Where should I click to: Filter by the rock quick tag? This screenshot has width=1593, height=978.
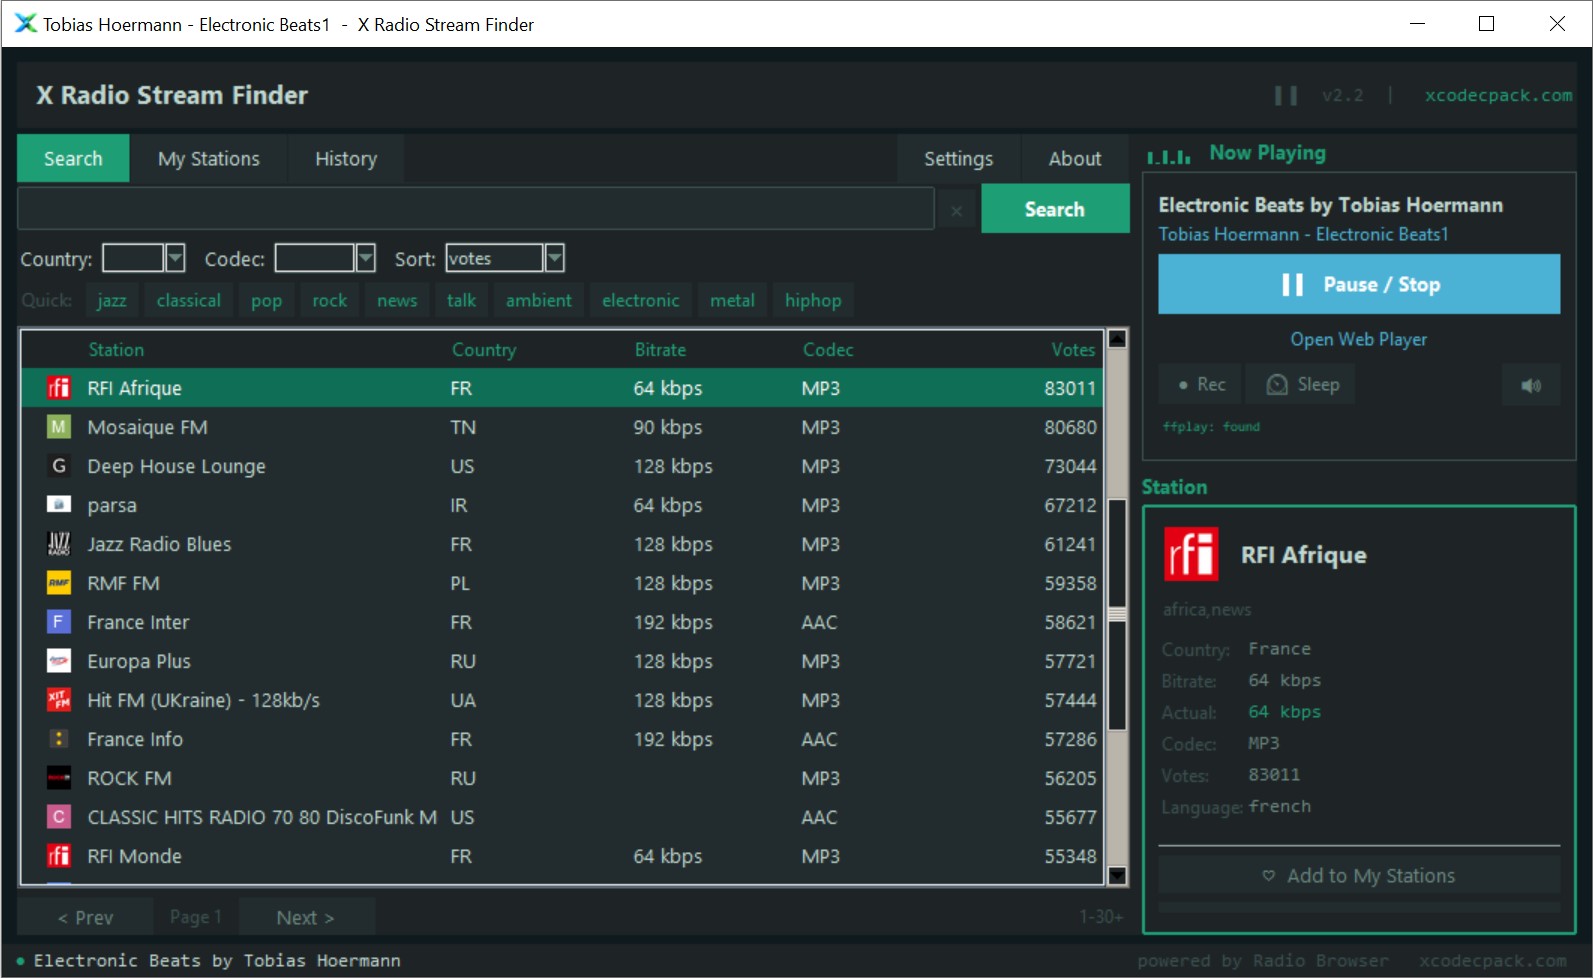(x=330, y=300)
